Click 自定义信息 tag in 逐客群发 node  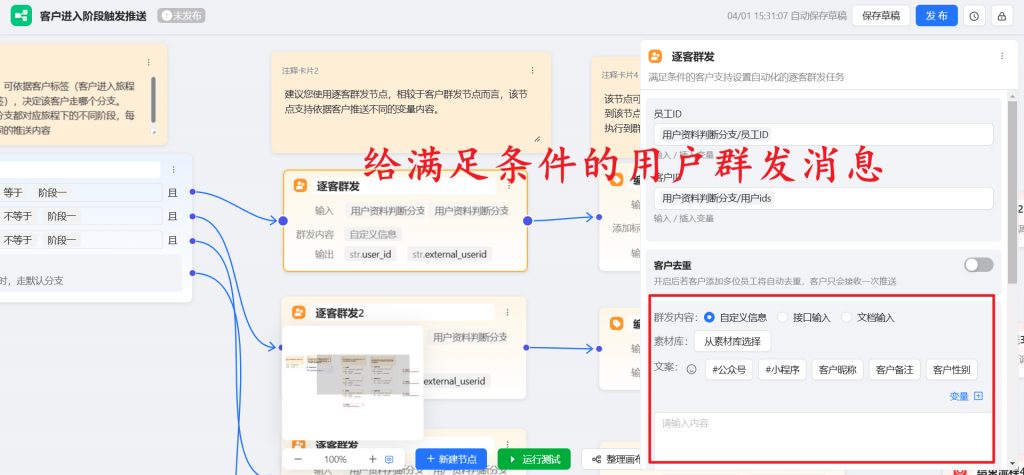point(373,234)
